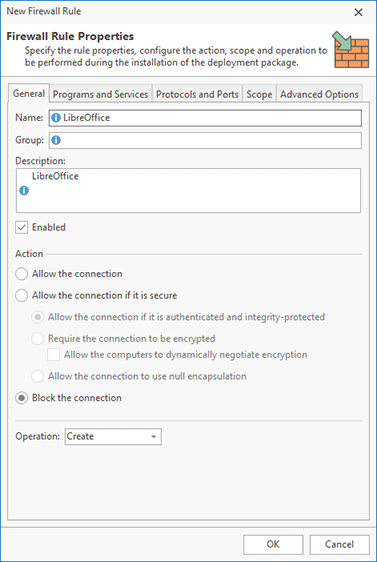Open the Advanced Options tab
Viewport: 377px width, 562px height.
tap(319, 94)
